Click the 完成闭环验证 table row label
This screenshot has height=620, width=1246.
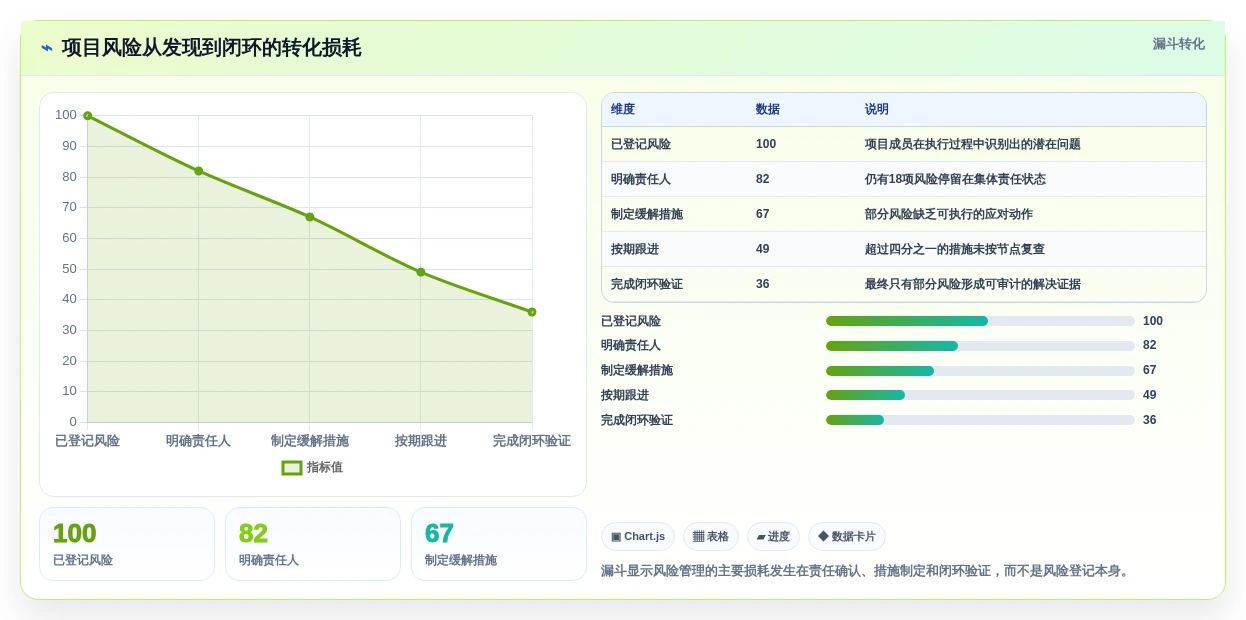[x=647, y=285]
